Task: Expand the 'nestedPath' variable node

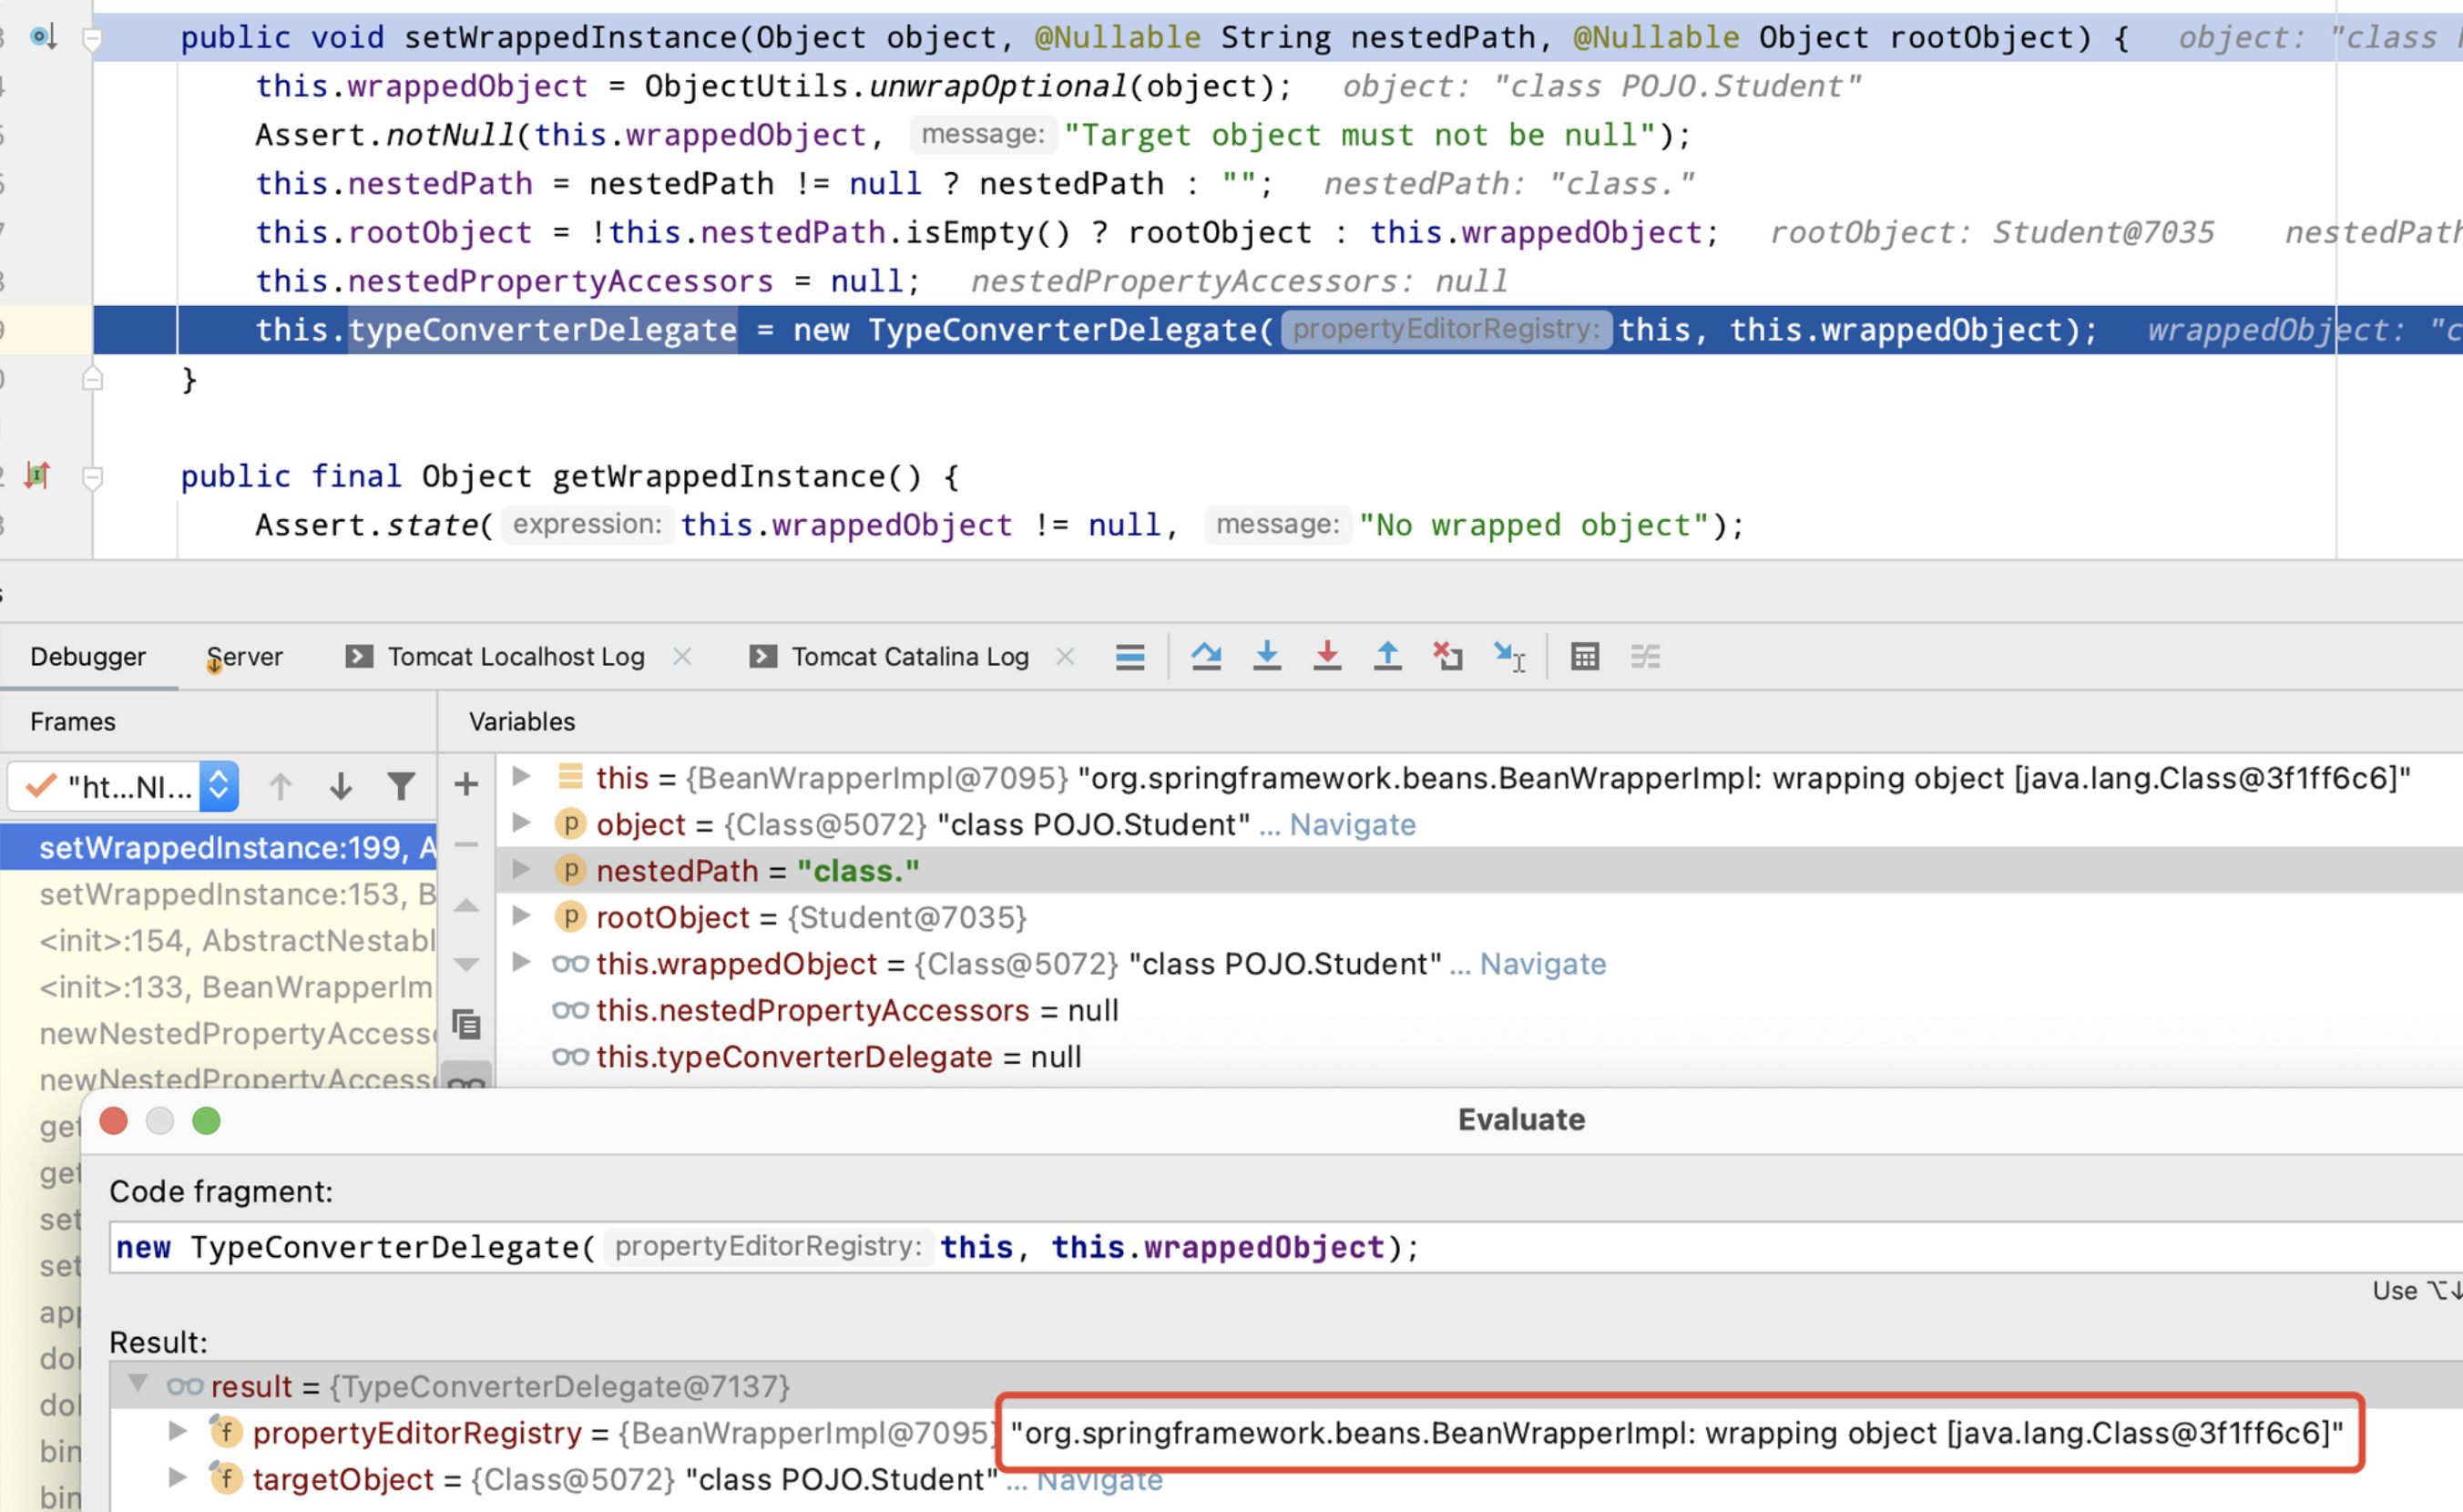Action: click(521, 869)
